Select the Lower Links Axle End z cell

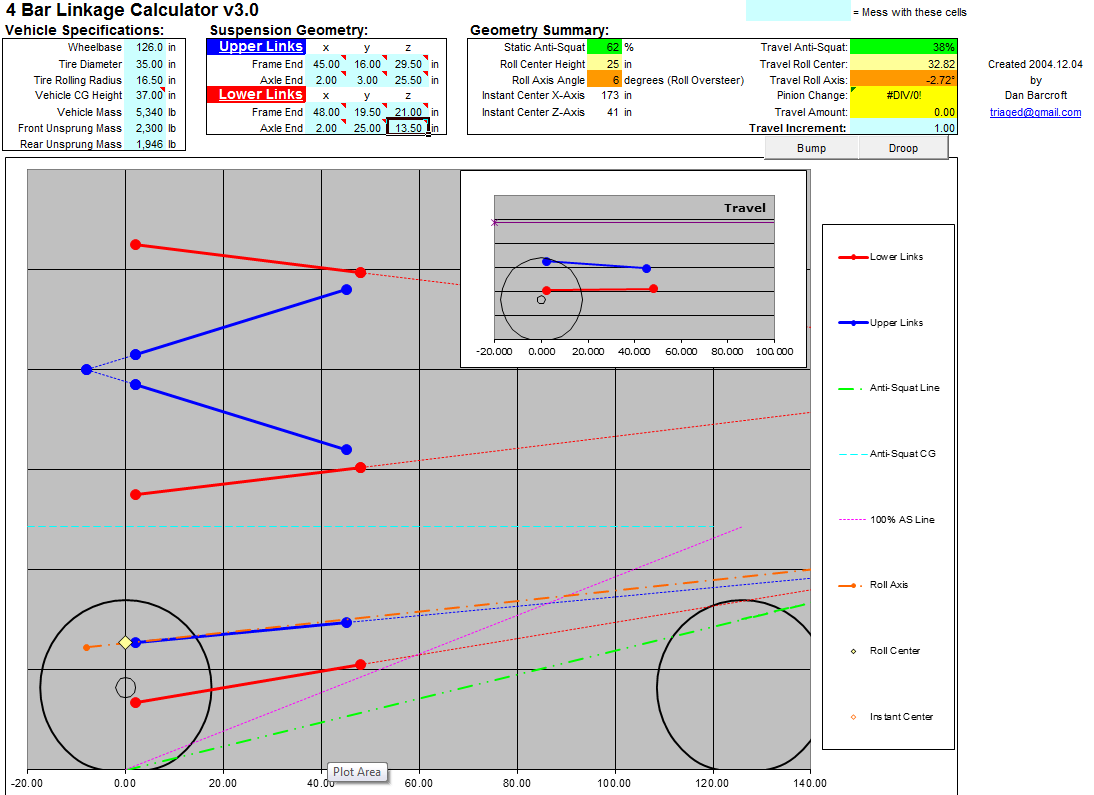point(408,128)
